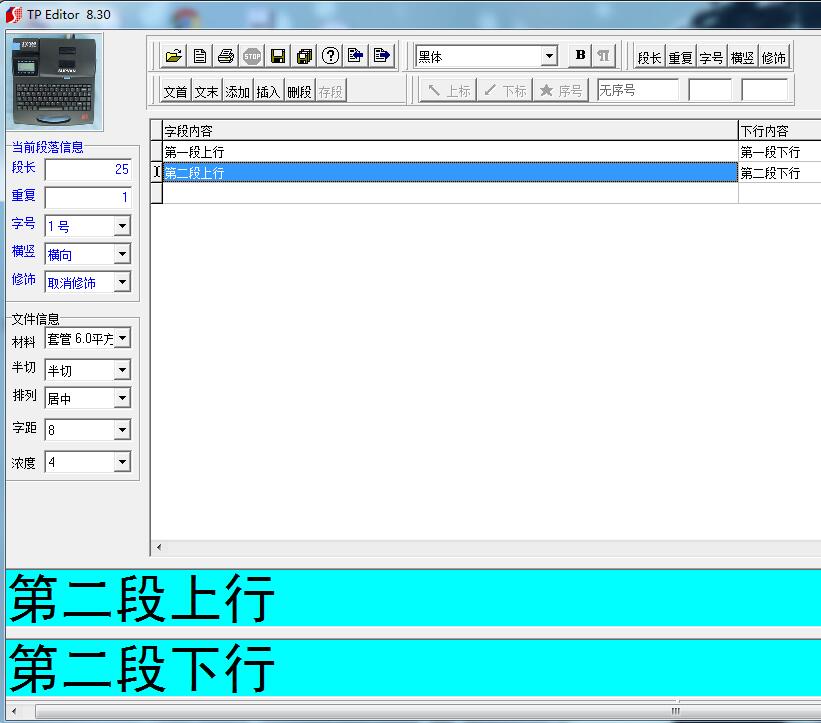821x723 pixels.
Task: Open a file using the folder icon
Action: pos(174,55)
